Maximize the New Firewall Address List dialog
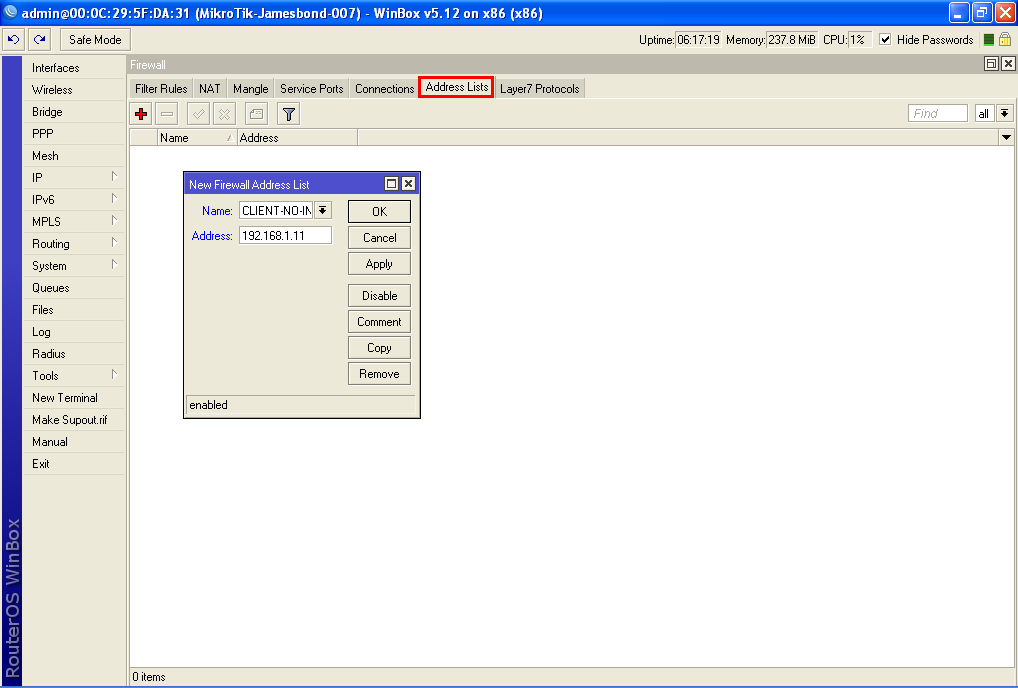This screenshot has width=1018, height=688. click(x=391, y=184)
